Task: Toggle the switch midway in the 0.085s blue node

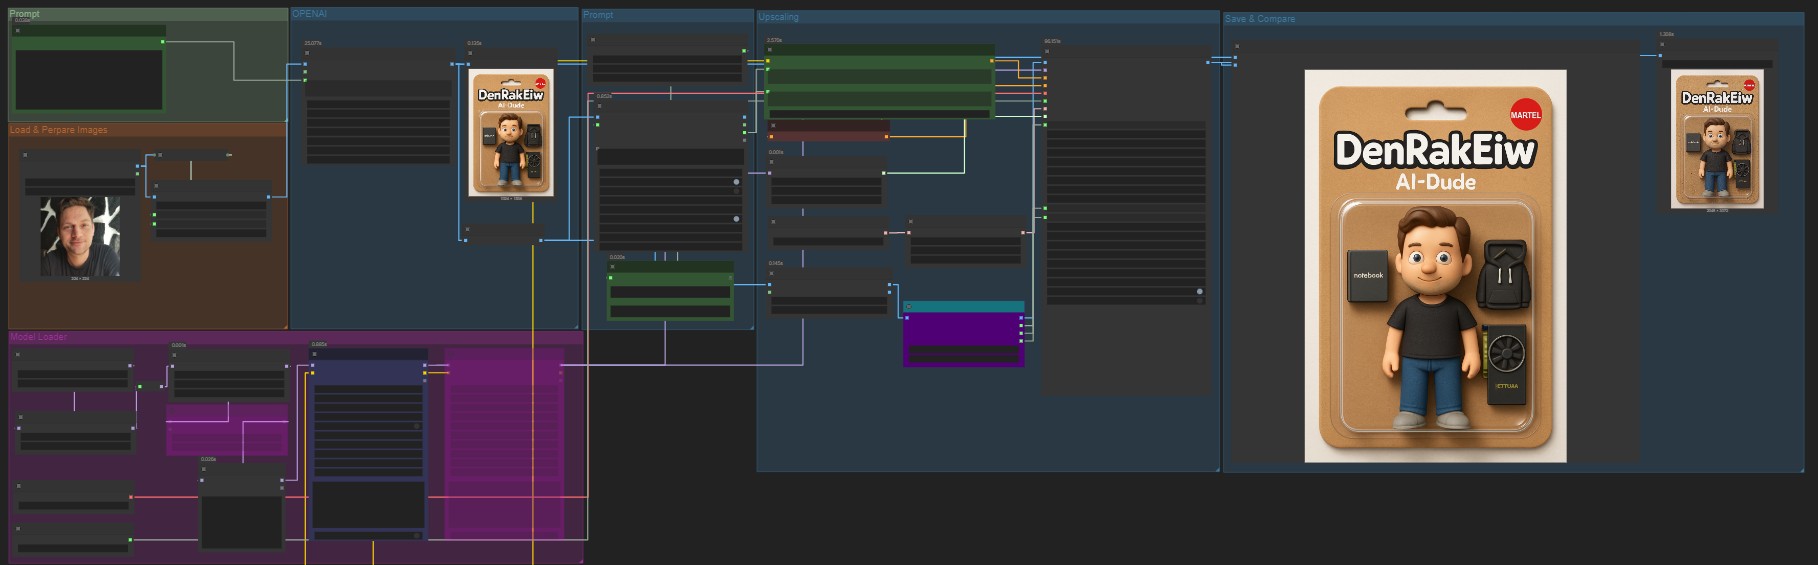Action: click(x=417, y=426)
